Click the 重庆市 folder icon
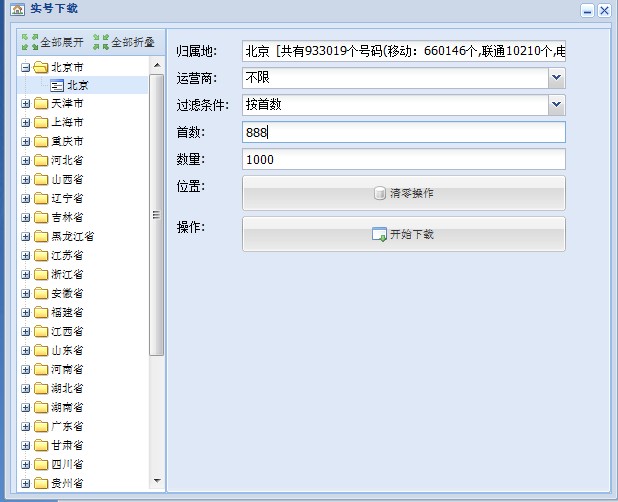 41,142
